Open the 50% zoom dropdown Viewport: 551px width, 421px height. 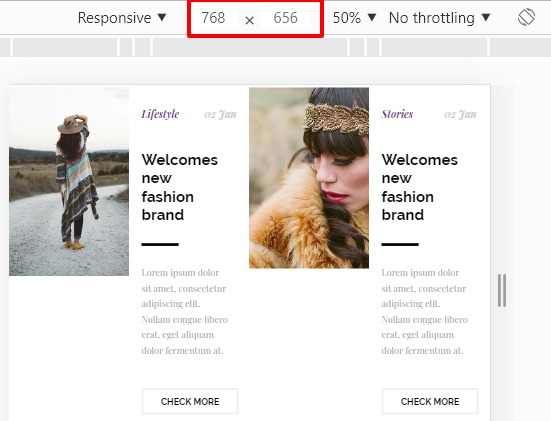pyautogui.click(x=354, y=18)
